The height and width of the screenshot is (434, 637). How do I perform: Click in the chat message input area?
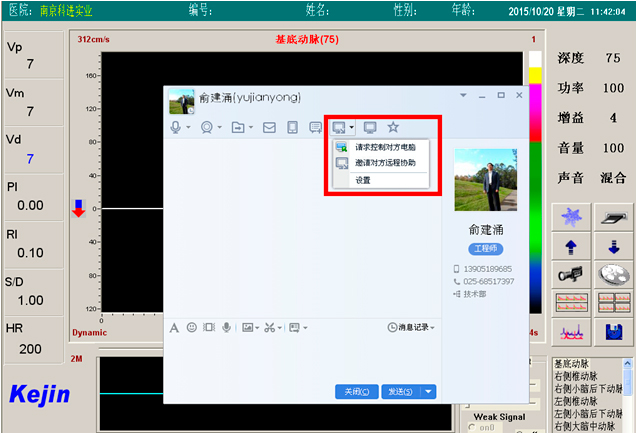point(301,358)
